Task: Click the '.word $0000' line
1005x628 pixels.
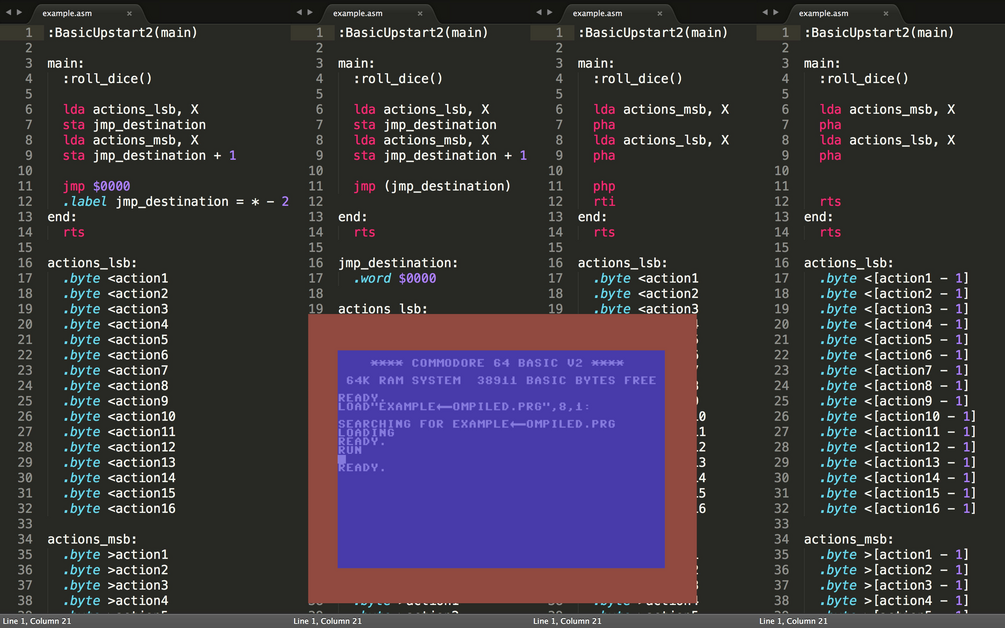Action: (395, 279)
